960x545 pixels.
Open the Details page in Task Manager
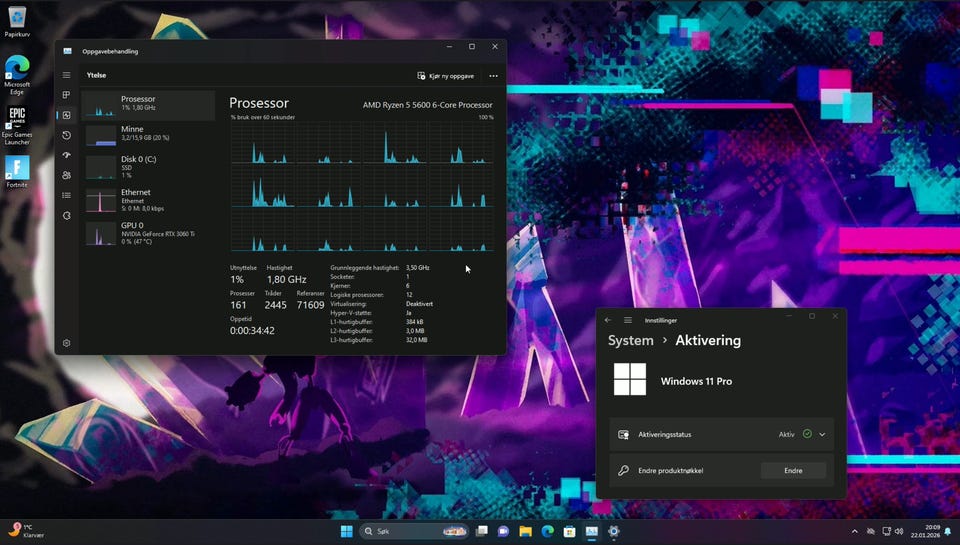pyautogui.click(x=66, y=195)
